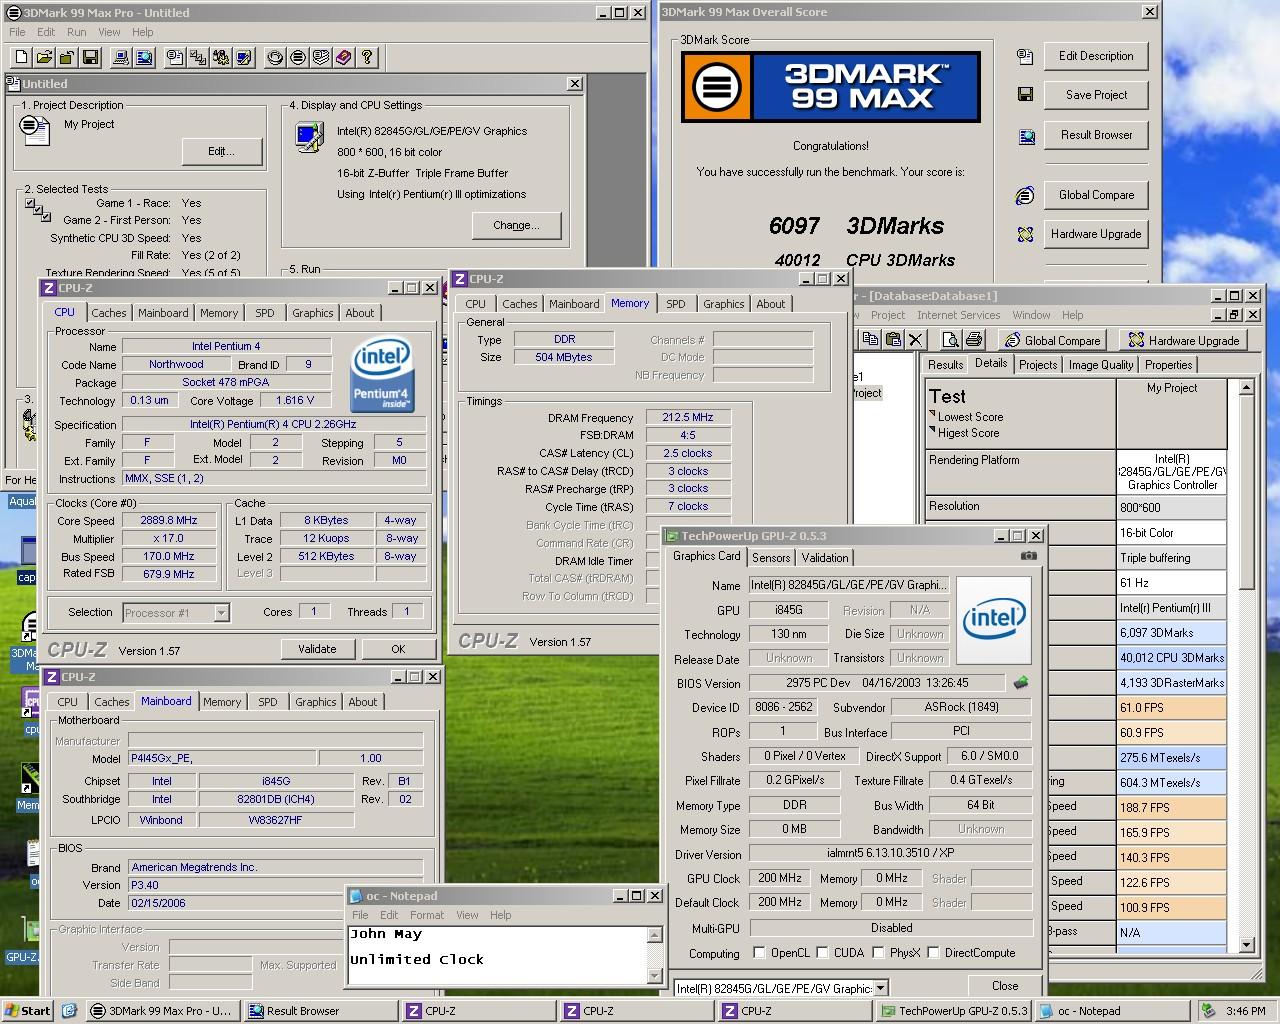Image resolution: width=1280 pixels, height=1024 pixels.
Task: Click the Global Compare toolbar button in Result Browser
Action: (x=1052, y=340)
